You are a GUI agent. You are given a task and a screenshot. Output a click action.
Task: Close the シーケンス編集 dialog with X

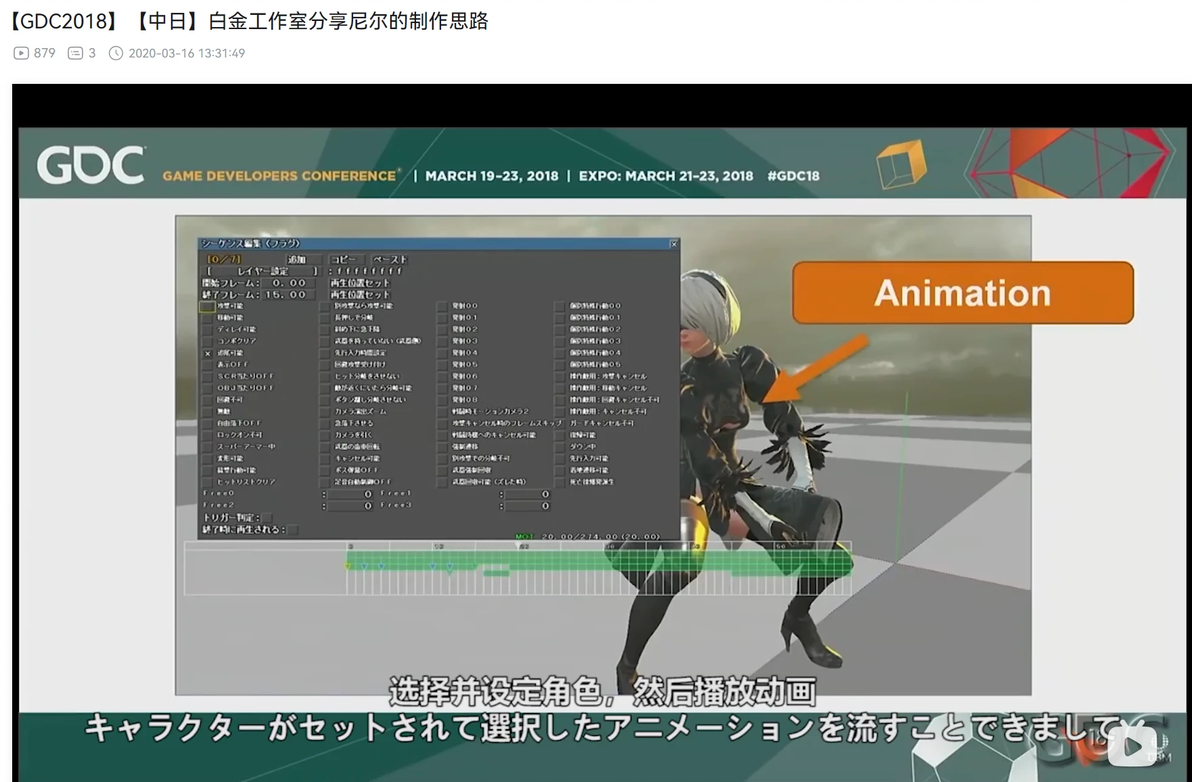click(674, 244)
